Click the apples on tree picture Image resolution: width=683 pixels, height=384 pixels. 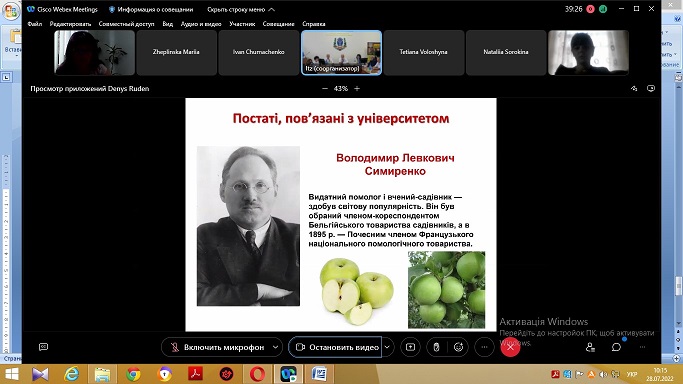446,290
